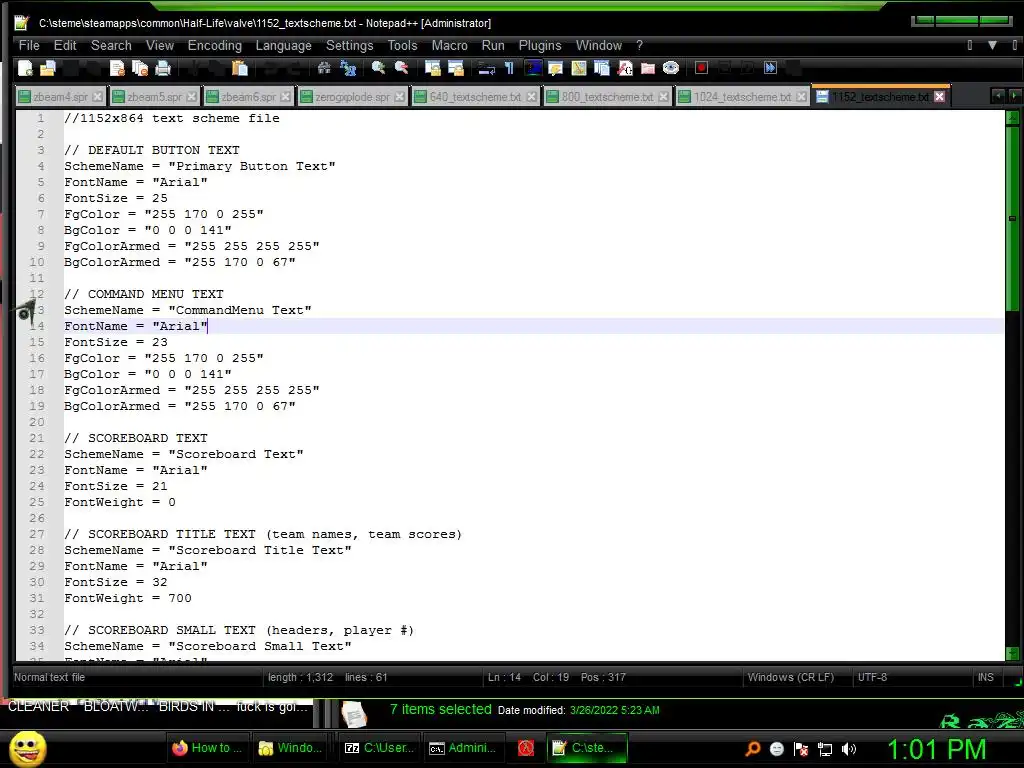Click the Half-Life lambda taskbar icon

[x=526, y=748]
